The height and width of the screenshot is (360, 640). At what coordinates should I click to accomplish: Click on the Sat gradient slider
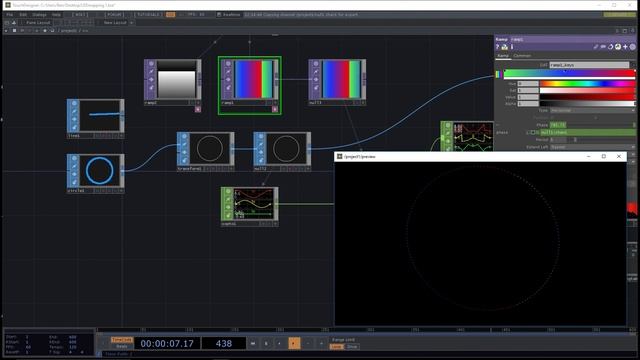[588, 90]
